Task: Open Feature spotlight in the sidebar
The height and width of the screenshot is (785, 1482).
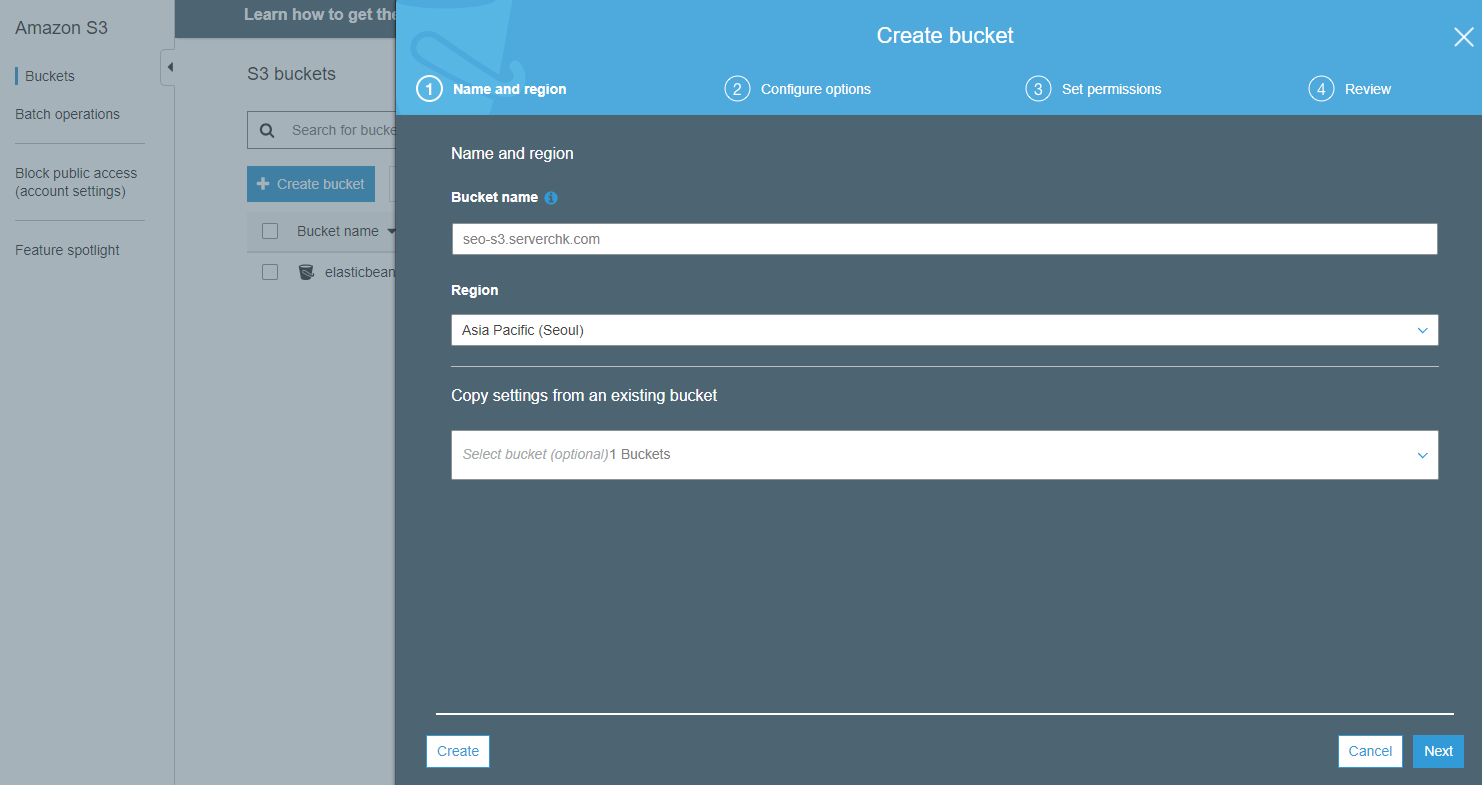Action: point(67,250)
